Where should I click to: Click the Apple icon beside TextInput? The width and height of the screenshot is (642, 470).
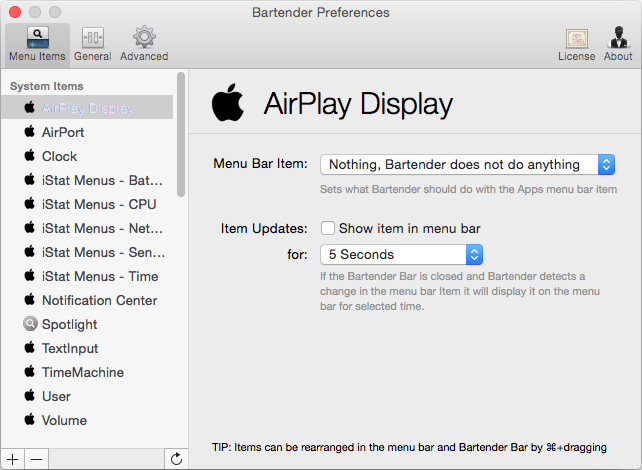[29, 348]
